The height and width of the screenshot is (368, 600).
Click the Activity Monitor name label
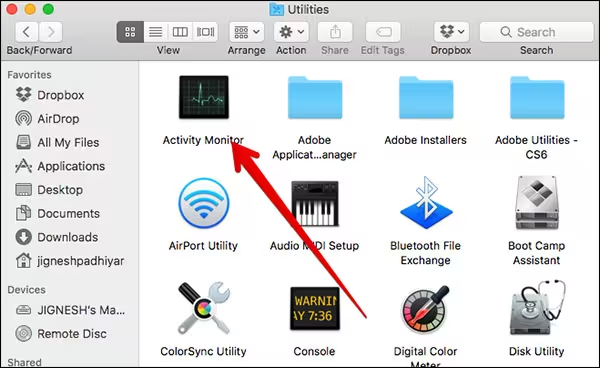point(203,140)
